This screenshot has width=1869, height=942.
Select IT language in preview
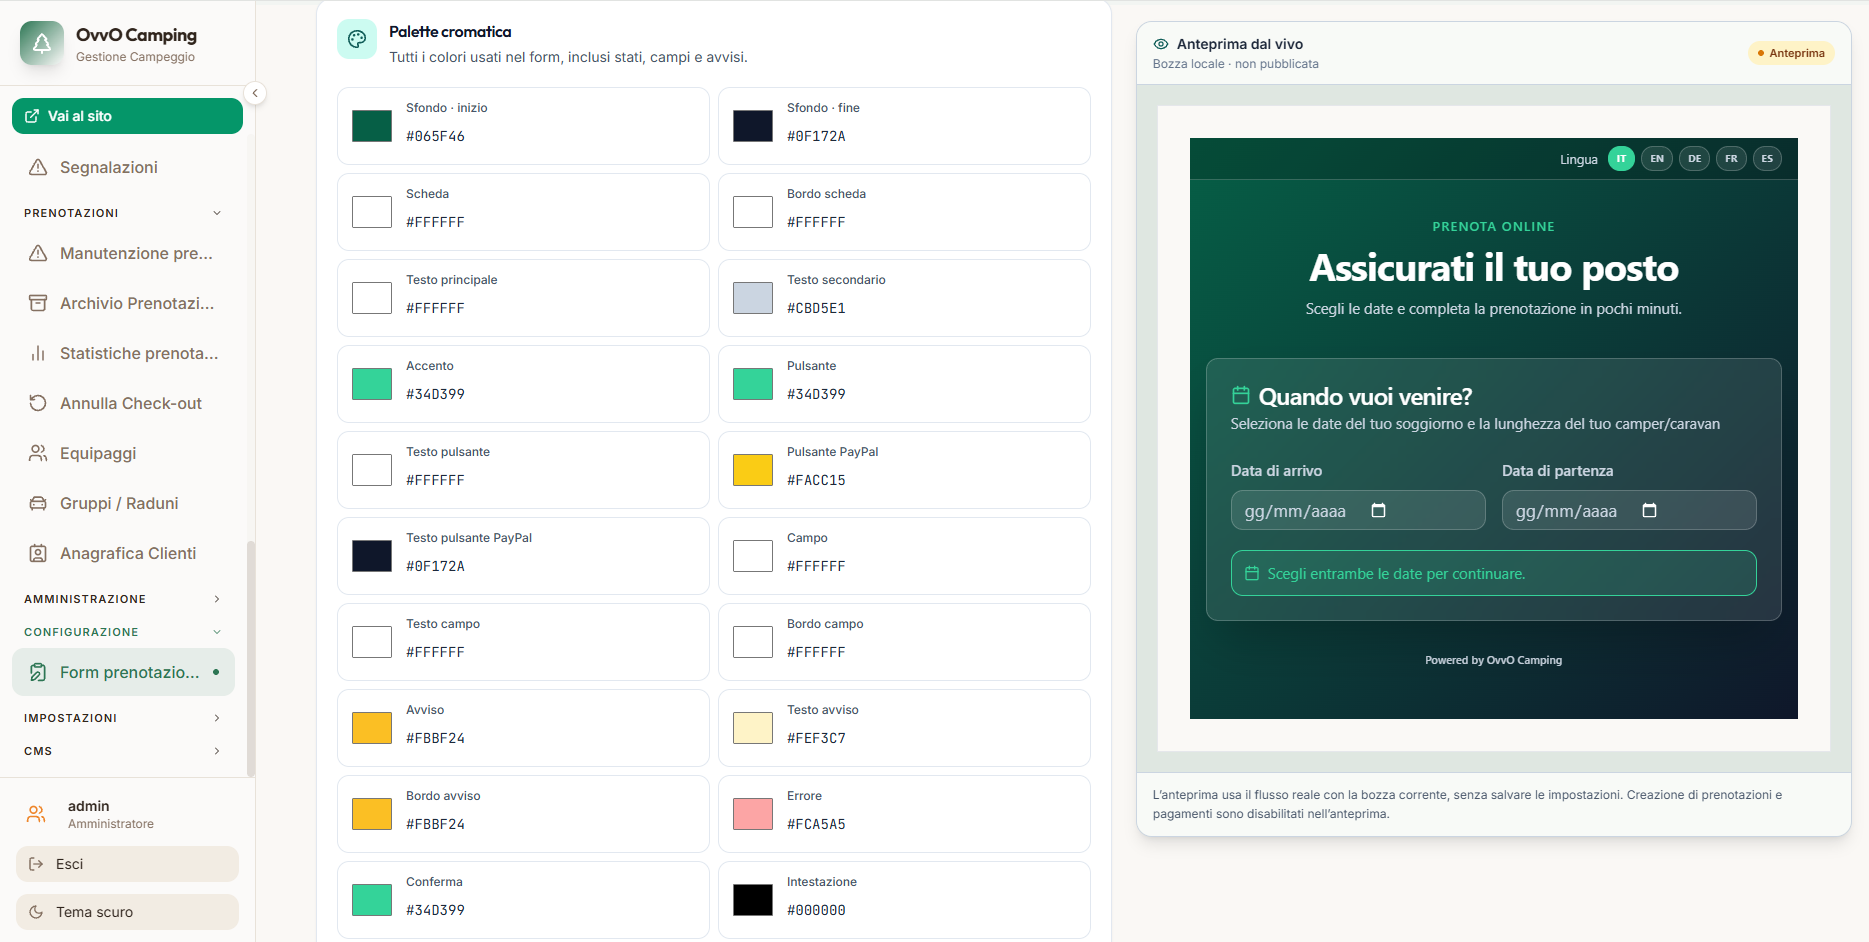click(1621, 159)
